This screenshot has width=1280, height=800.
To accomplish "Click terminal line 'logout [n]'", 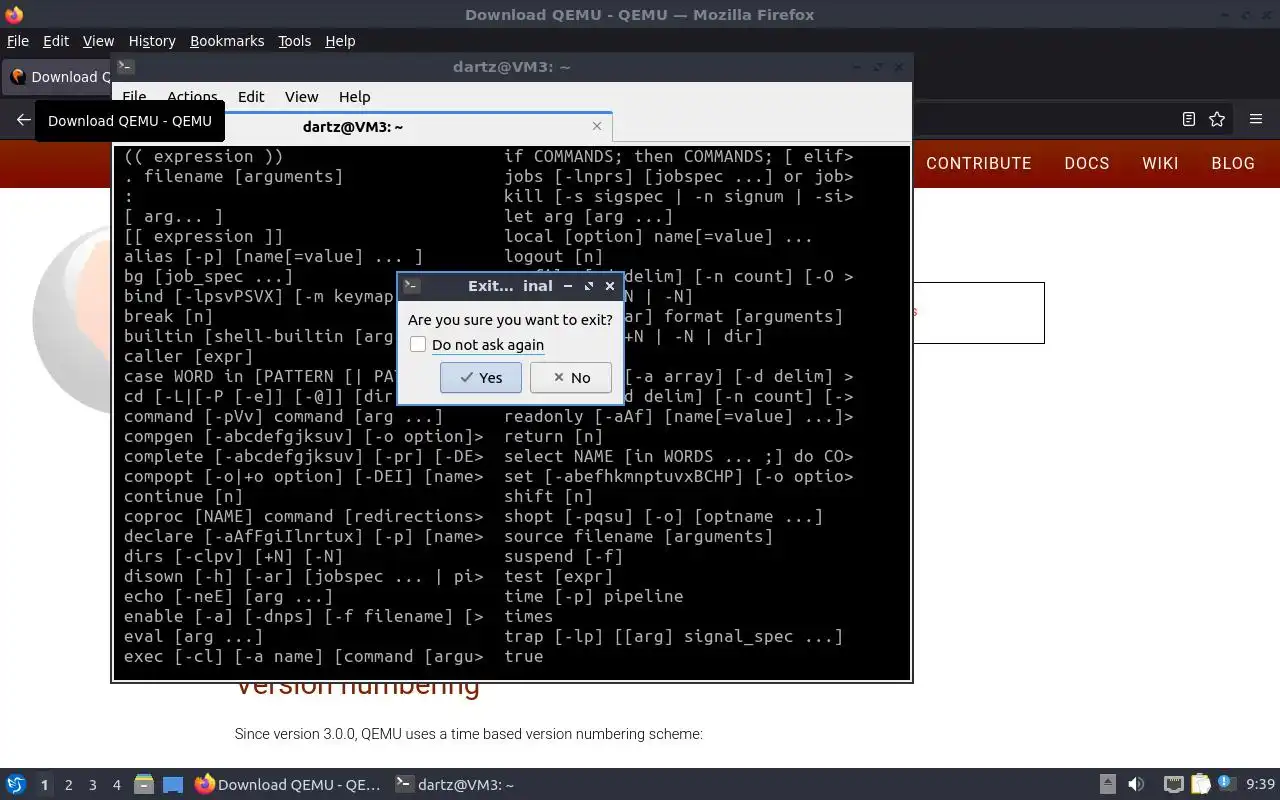I will [553, 256].
